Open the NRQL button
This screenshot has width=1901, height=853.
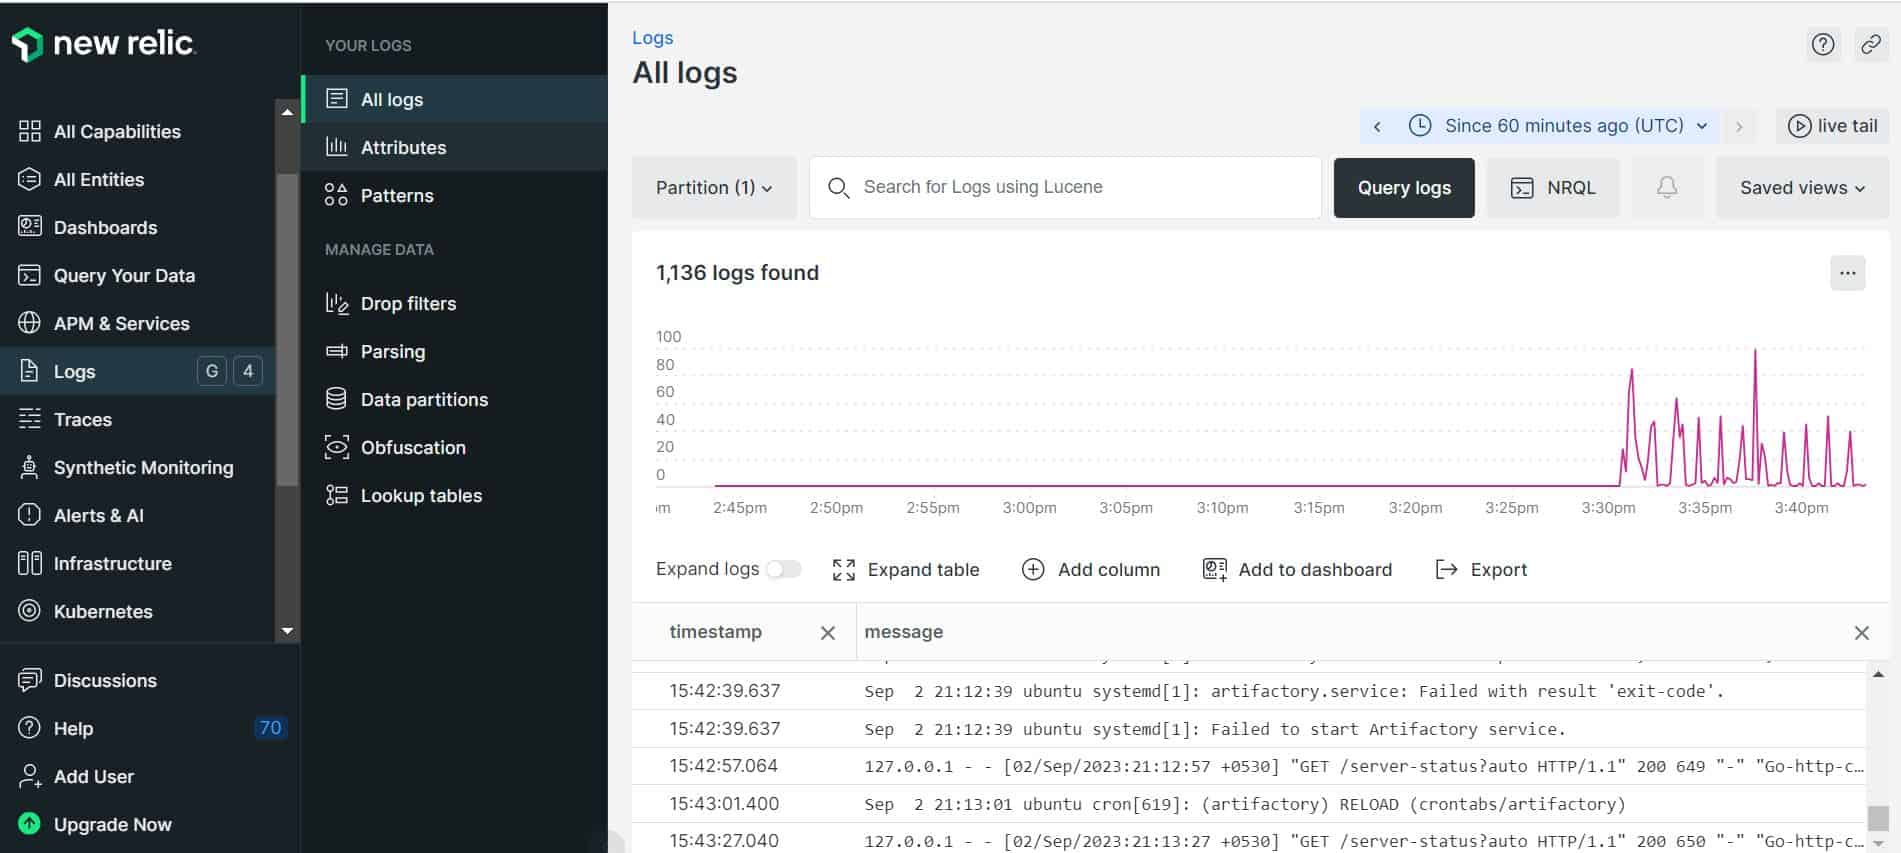tap(1553, 187)
